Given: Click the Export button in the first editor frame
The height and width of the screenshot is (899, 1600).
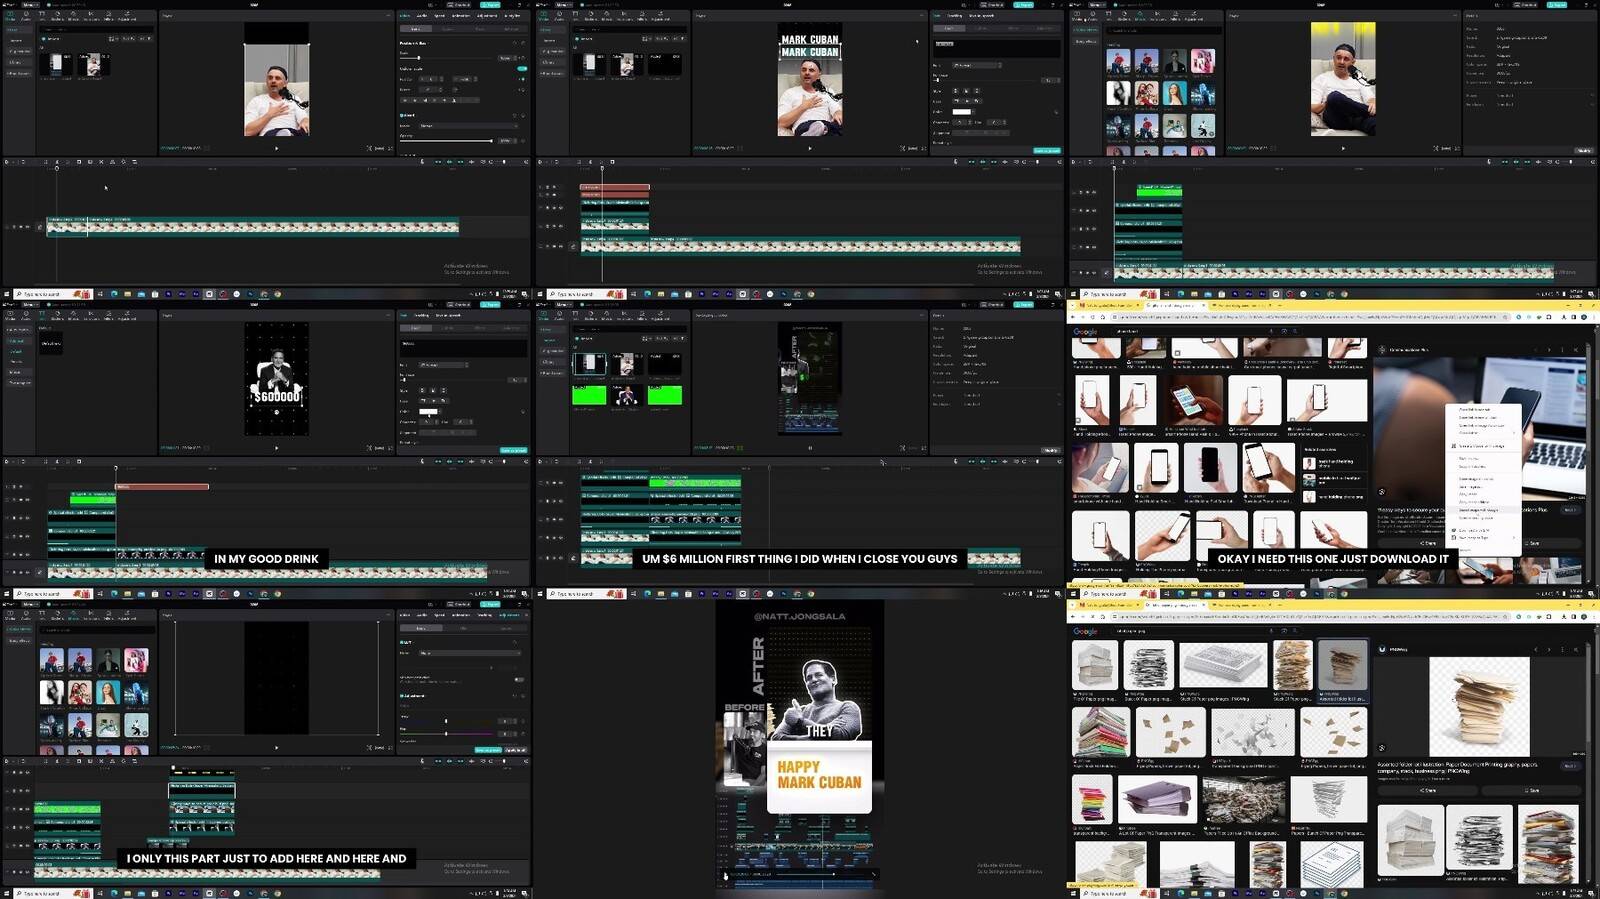Looking at the screenshot, I should (x=490, y=5).
